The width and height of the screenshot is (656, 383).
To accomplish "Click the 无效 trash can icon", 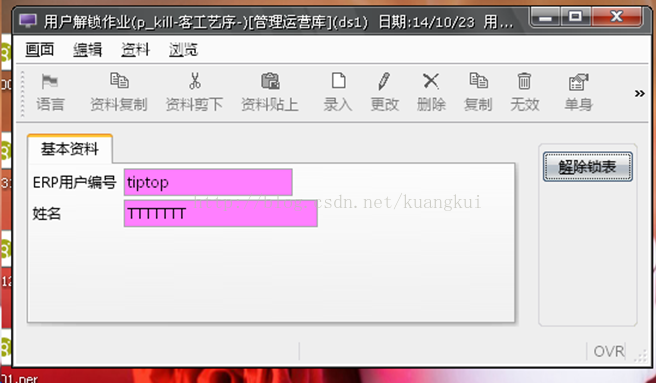I will (x=524, y=81).
